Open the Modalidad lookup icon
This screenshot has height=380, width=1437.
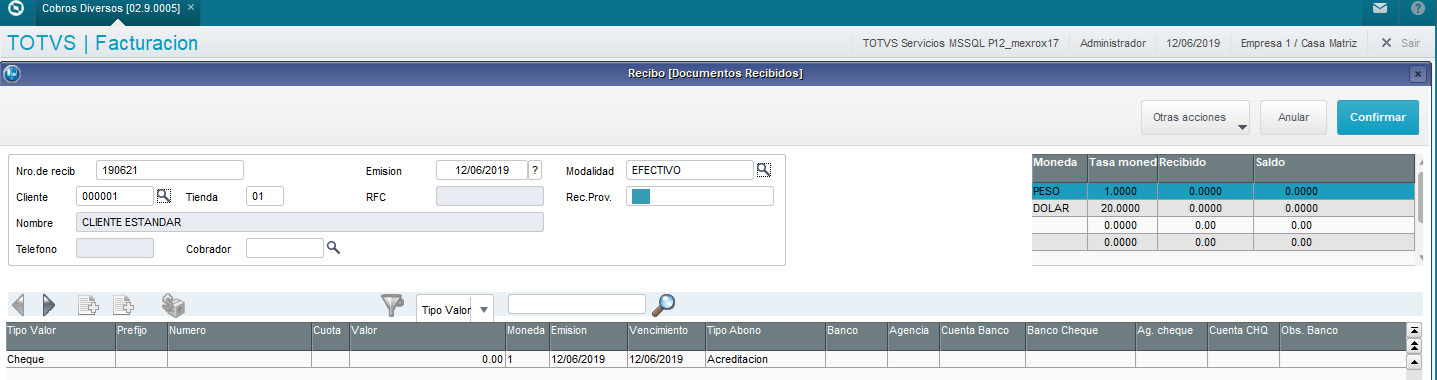(764, 170)
